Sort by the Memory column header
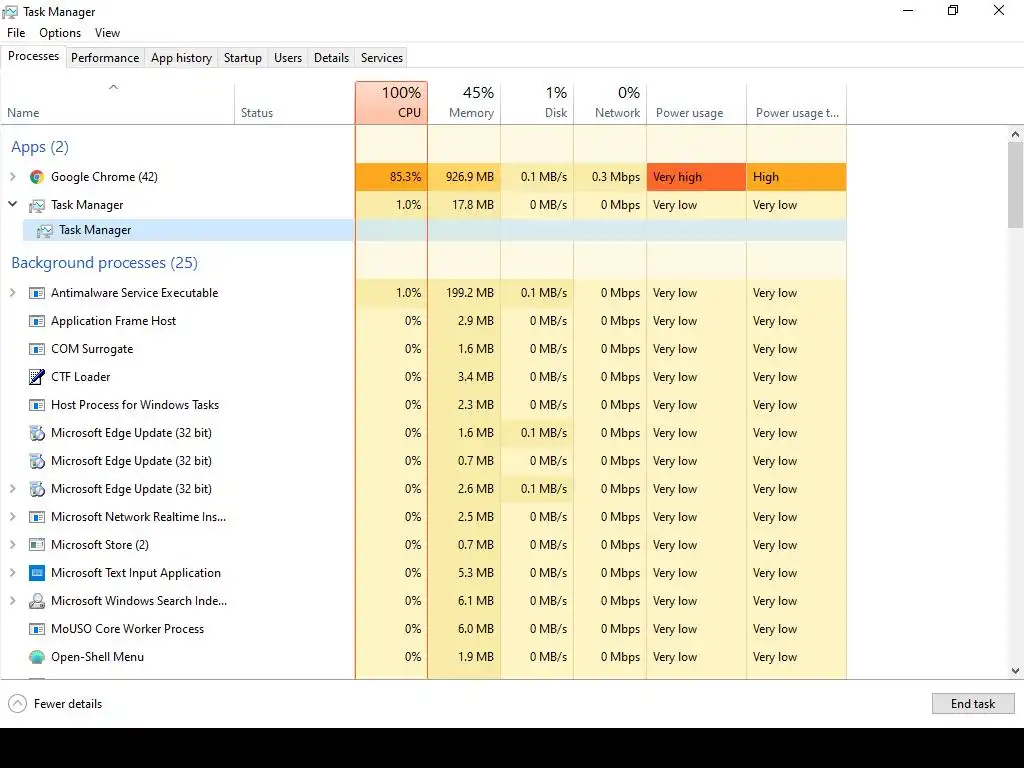This screenshot has height=768, width=1024. pos(464,103)
